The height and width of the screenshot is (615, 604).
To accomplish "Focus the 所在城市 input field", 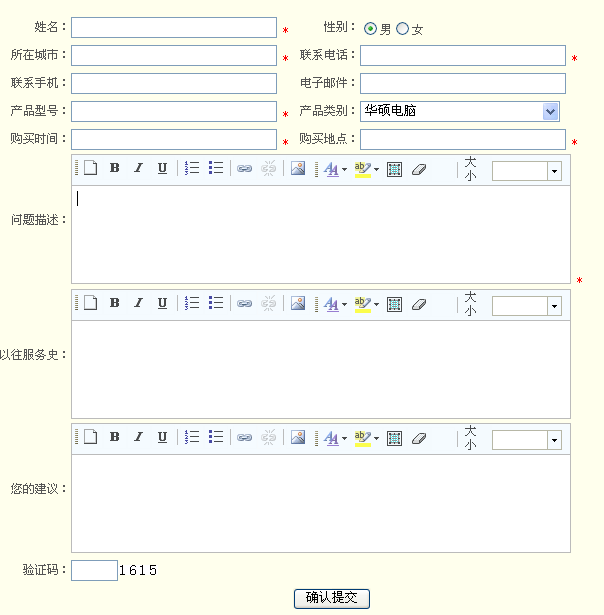I will [x=174, y=56].
